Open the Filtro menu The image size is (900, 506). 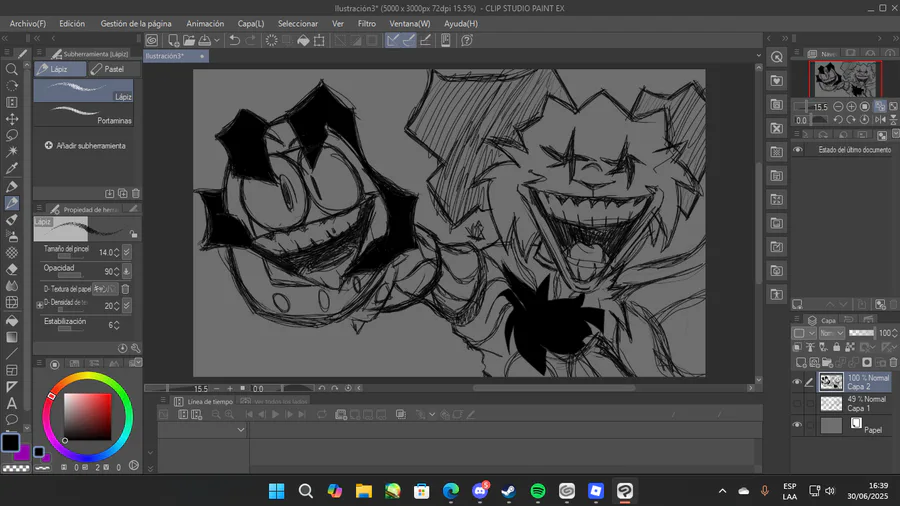(367, 24)
